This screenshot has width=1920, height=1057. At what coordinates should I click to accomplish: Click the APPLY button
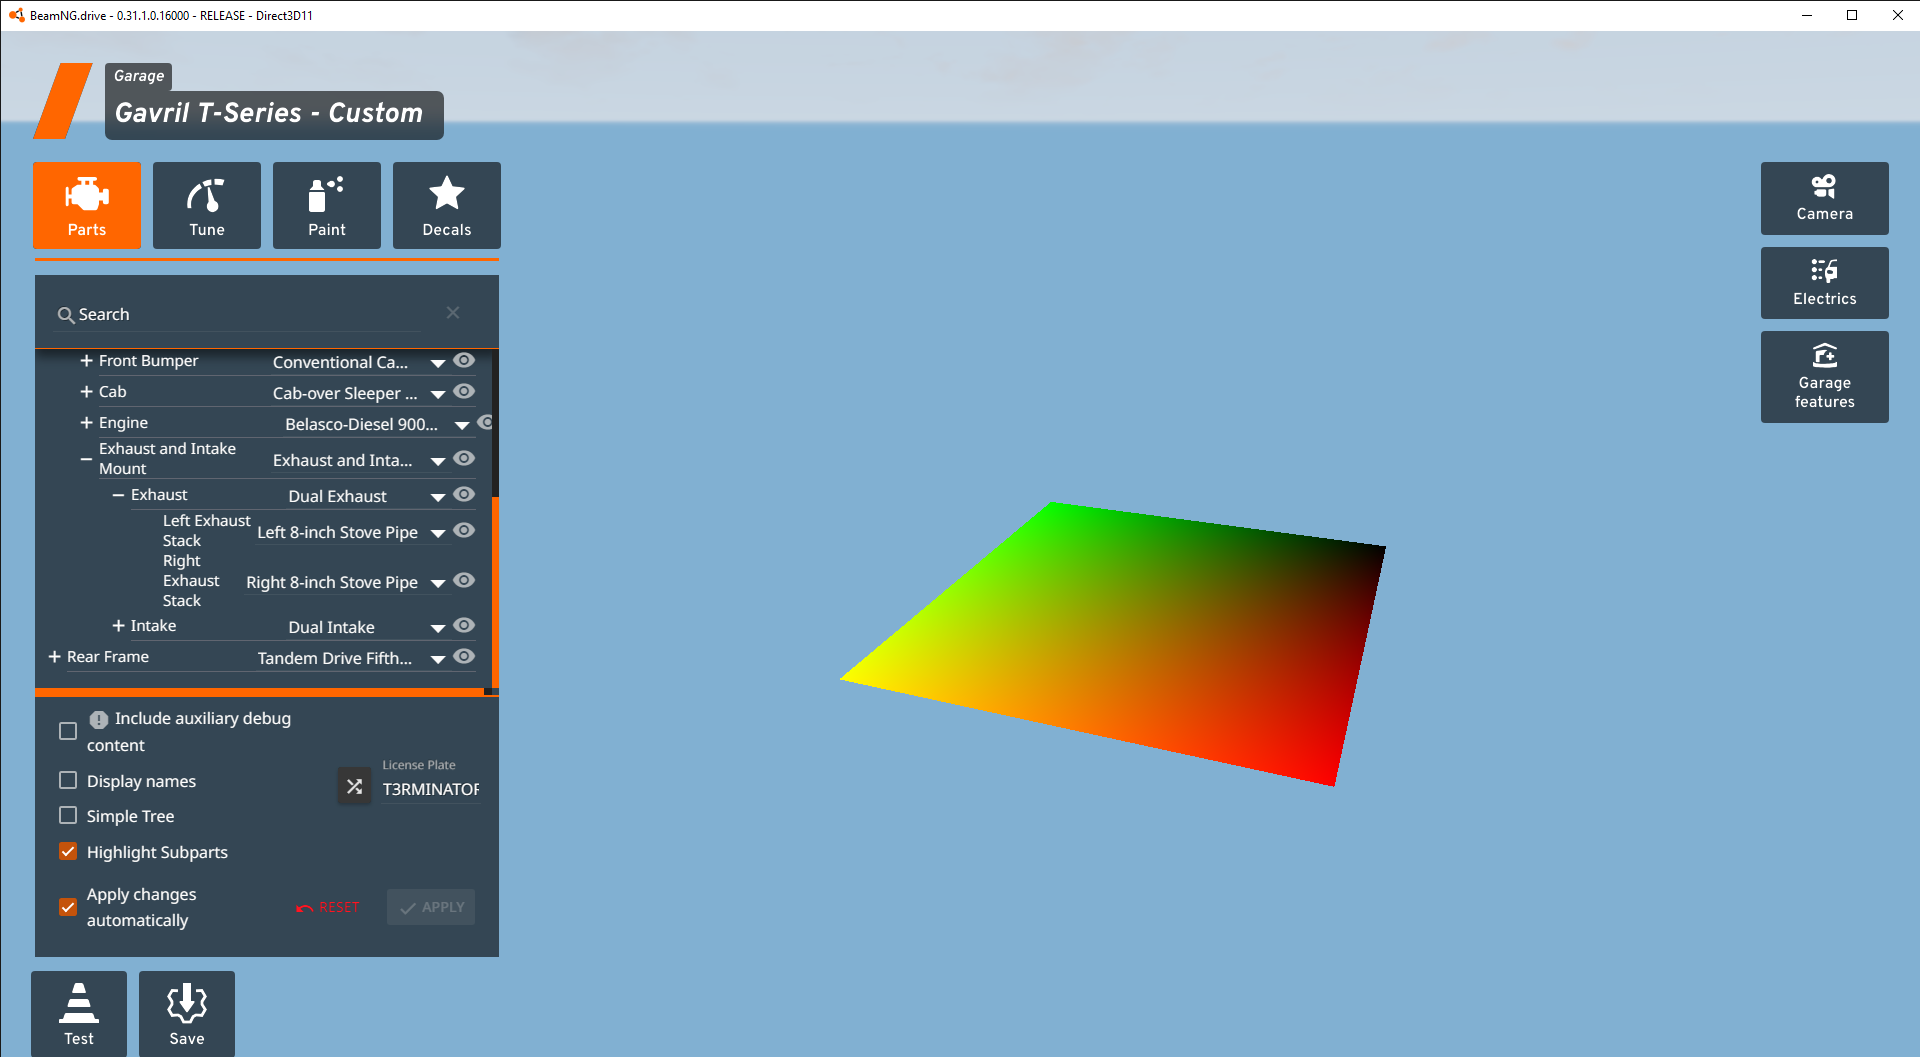pyautogui.click(x=431, y=907)
